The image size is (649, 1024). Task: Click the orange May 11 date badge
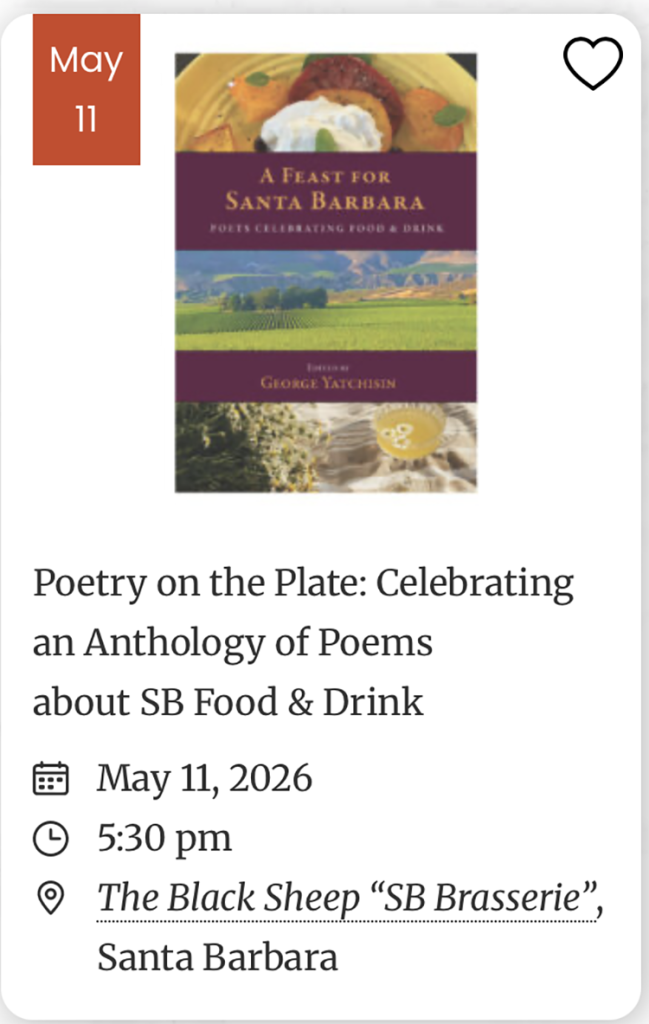[86, 89]
